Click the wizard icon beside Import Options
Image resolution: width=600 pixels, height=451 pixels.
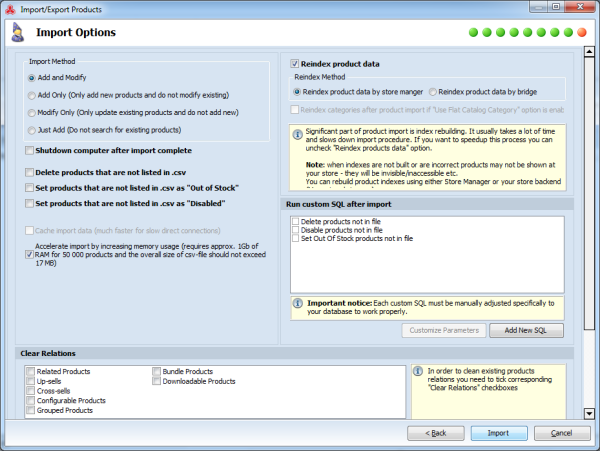pyautogui.click(x=17, y=33)
